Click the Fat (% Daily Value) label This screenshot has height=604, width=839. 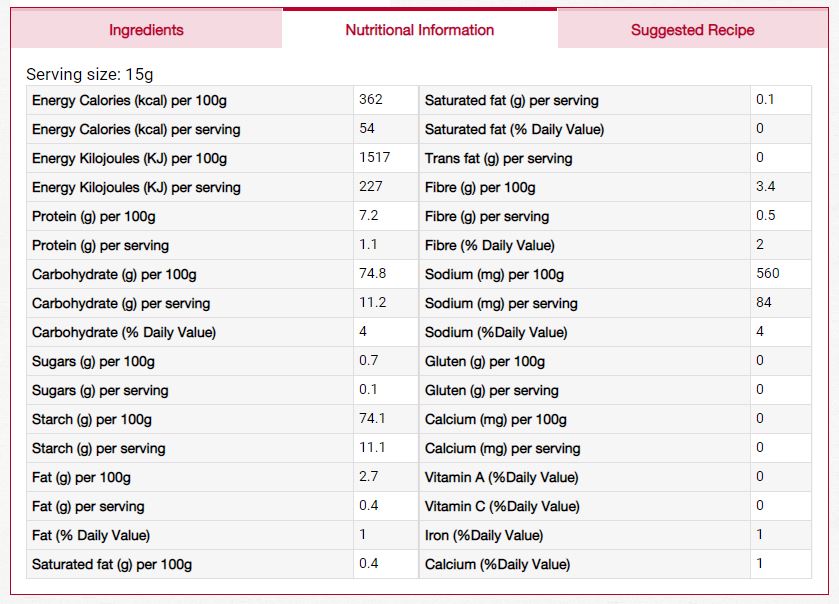point(91,535)
